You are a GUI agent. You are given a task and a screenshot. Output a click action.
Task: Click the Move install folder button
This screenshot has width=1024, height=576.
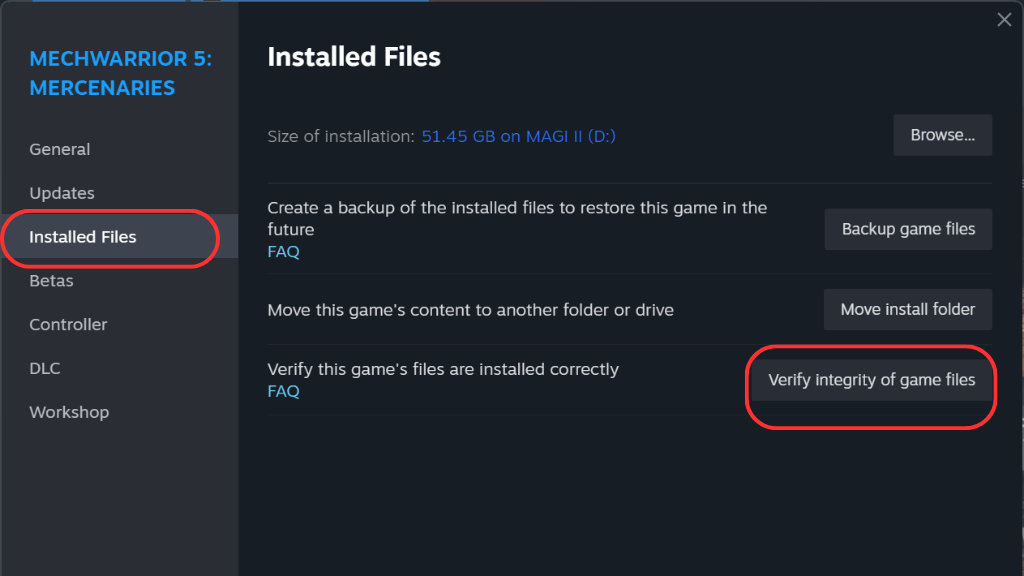coord(907,310)
